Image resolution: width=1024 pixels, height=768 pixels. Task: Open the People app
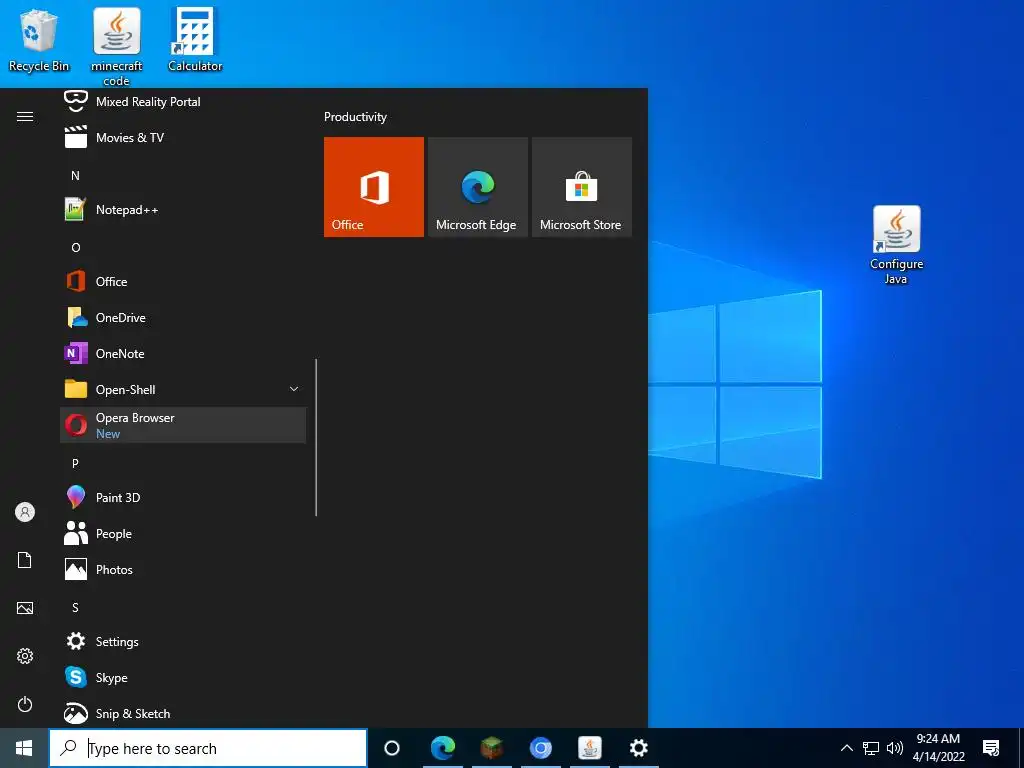(183, 534)
